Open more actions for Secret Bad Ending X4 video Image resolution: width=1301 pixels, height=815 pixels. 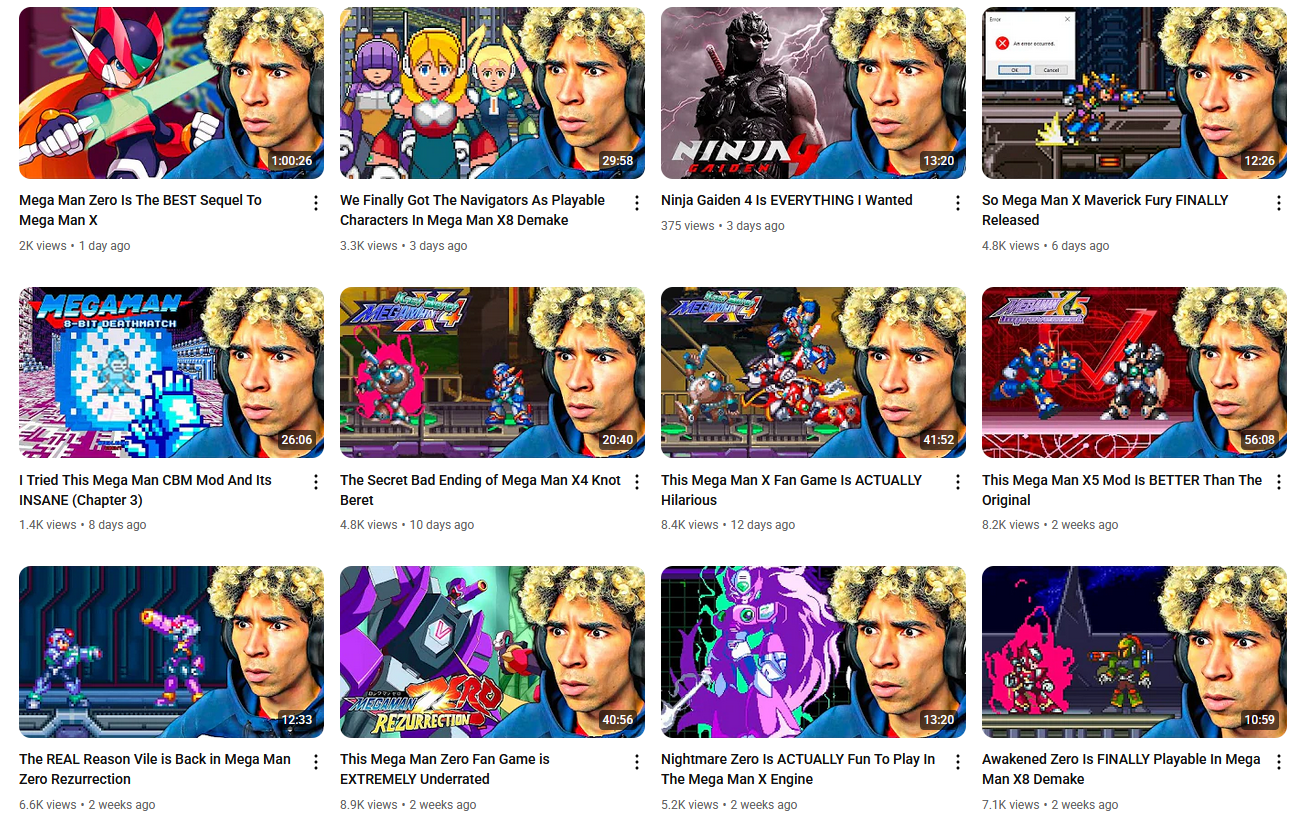pos(637,482)
